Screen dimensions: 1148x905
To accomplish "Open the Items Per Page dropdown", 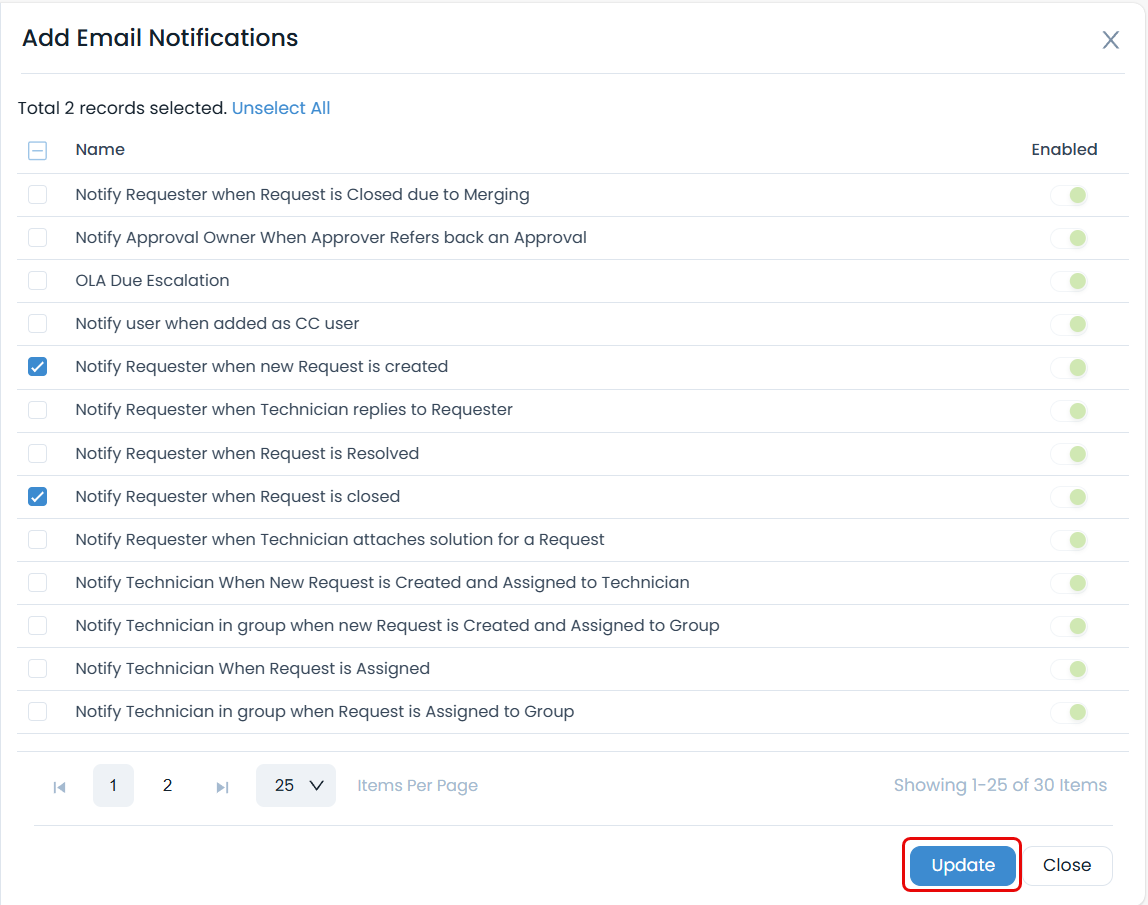I will point(296,785).
